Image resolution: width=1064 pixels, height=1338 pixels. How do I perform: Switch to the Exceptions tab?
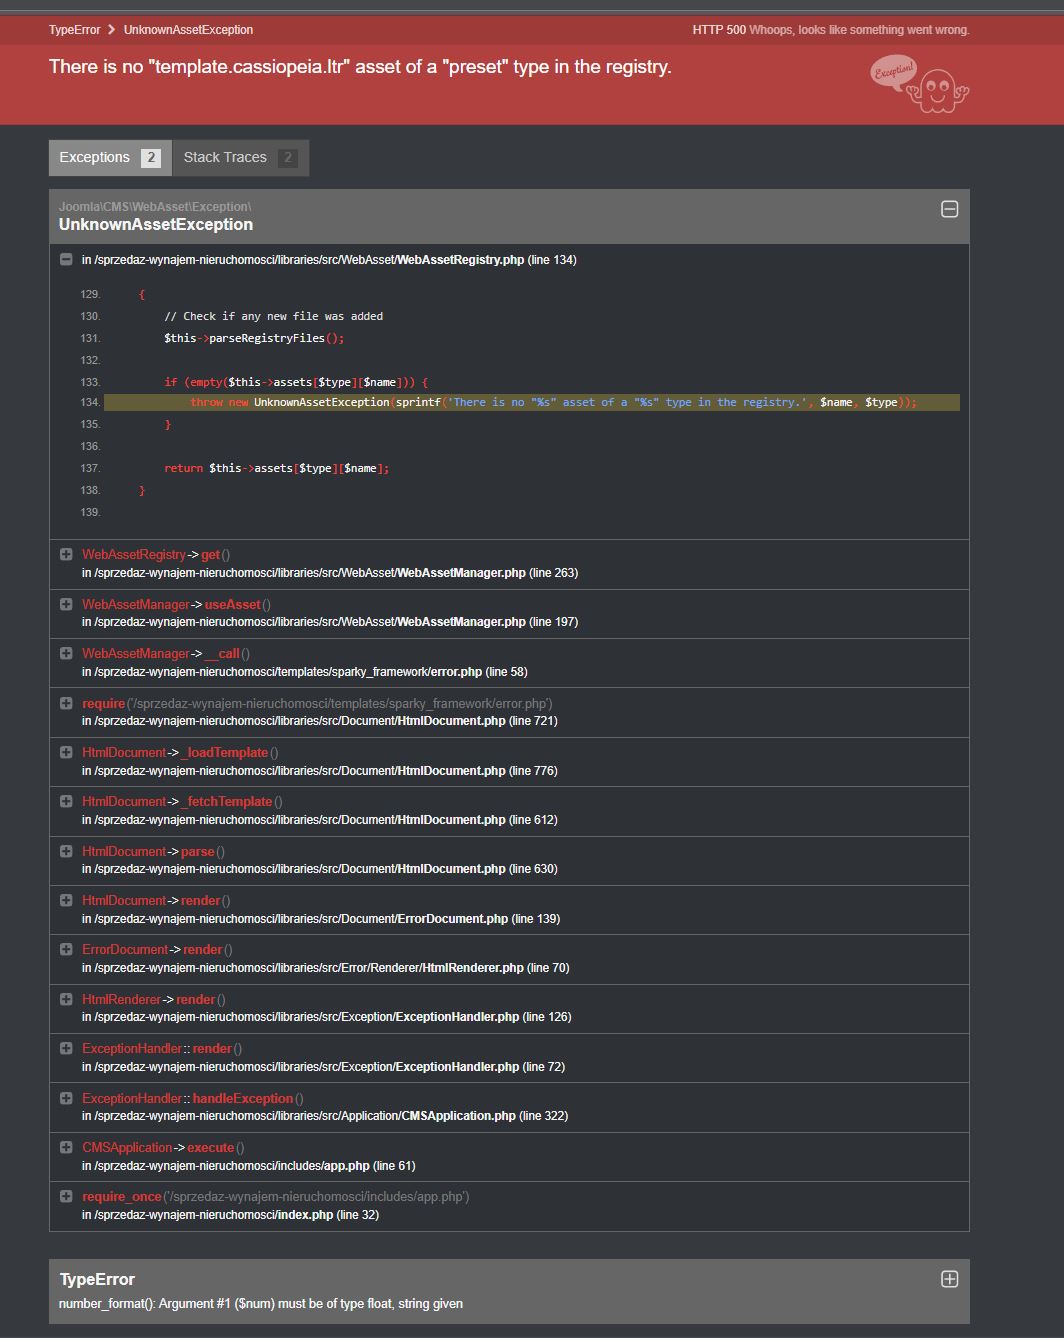pos(110,157)
